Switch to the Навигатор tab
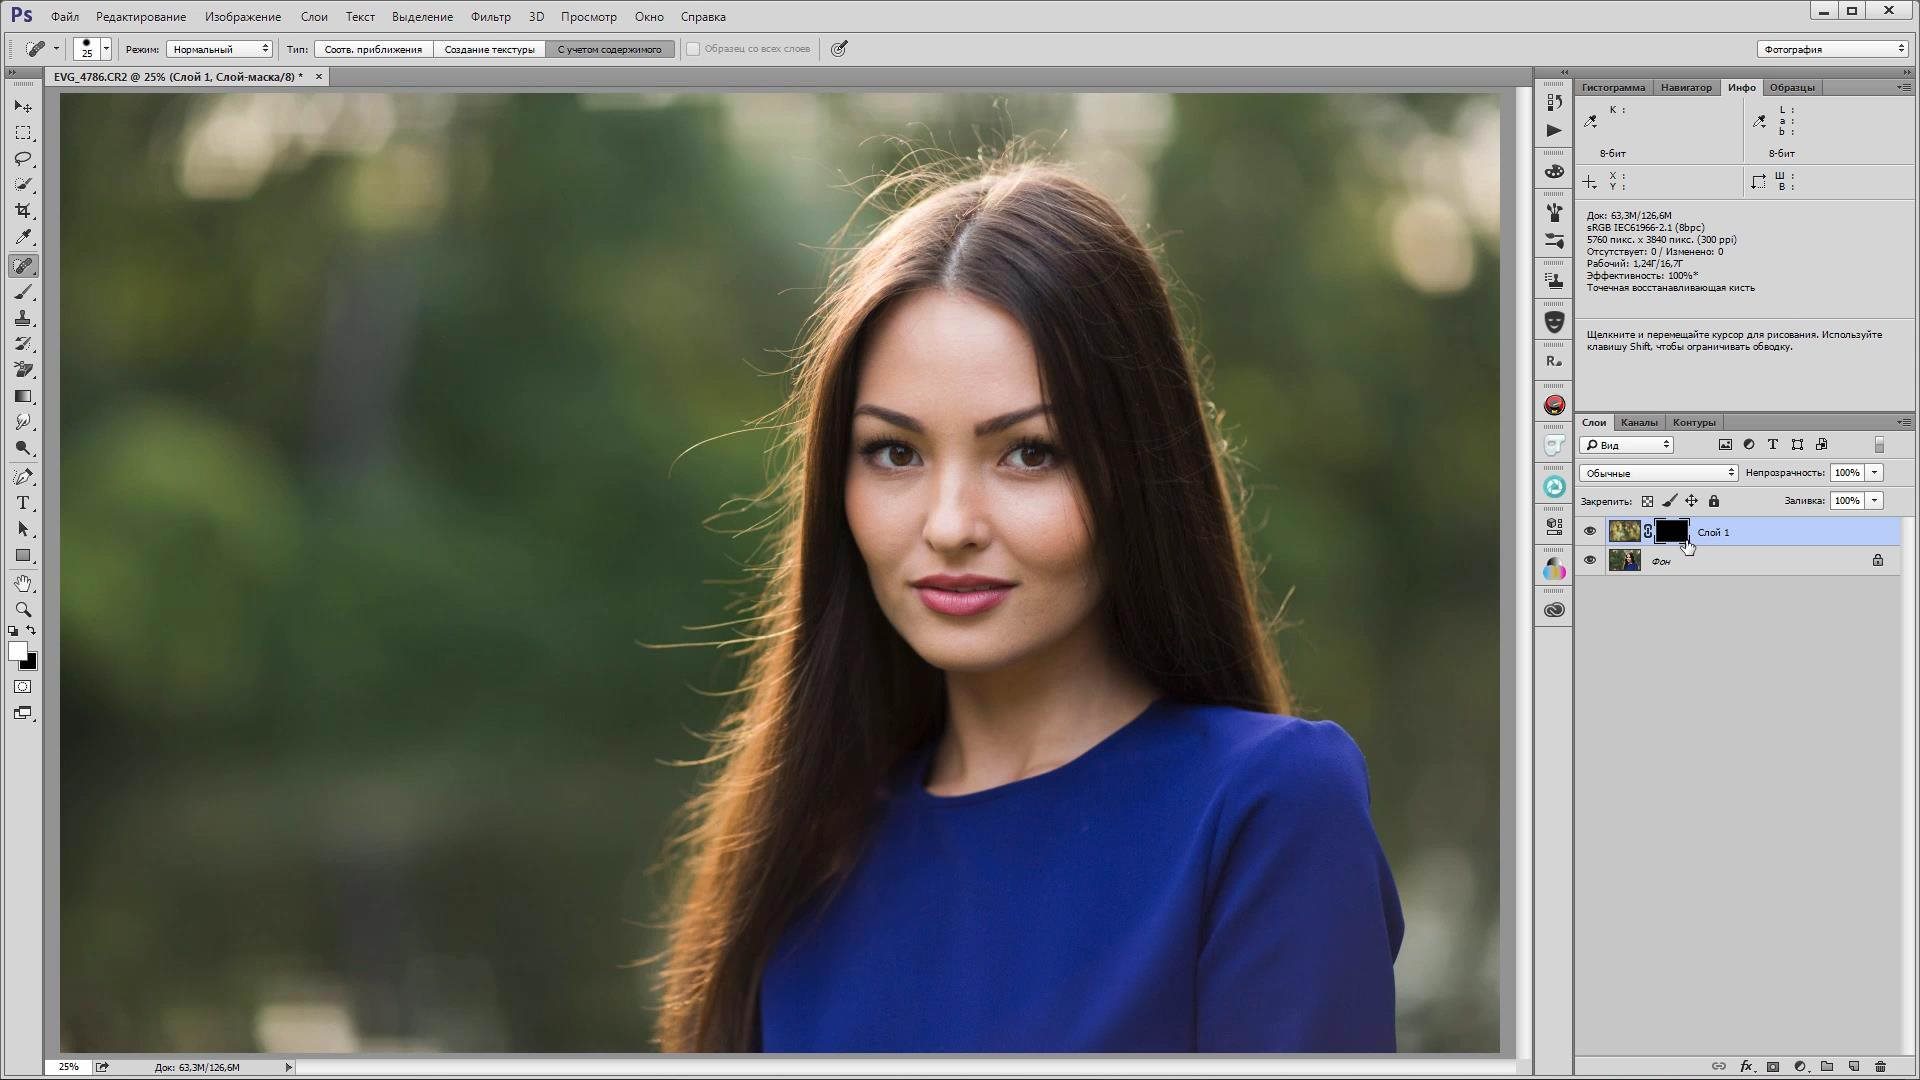Image resolution: width=1920 pixels, height=1080 pixels. [1685, 86]
